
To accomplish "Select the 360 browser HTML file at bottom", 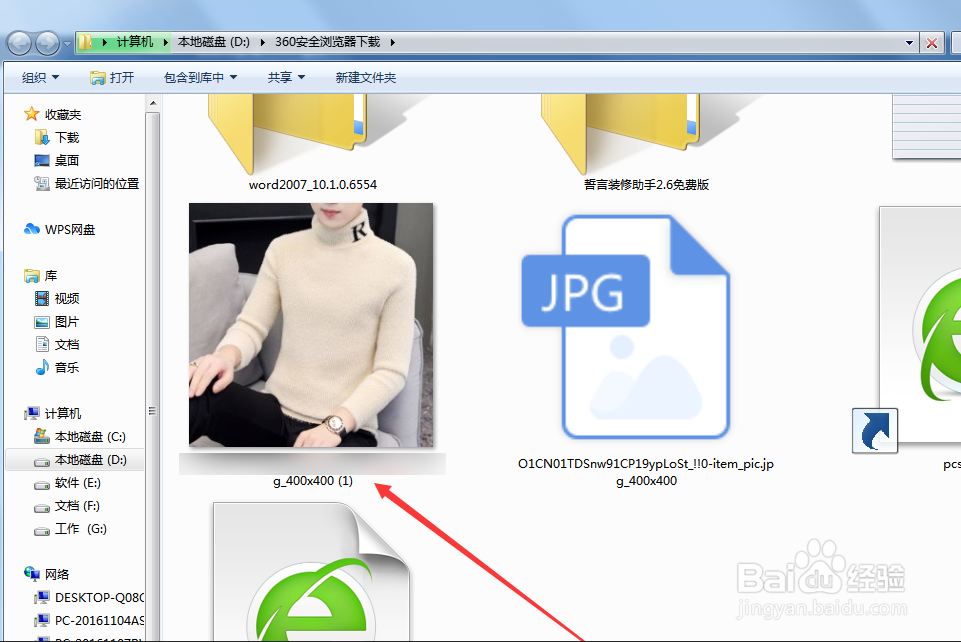I will [311, 572].
